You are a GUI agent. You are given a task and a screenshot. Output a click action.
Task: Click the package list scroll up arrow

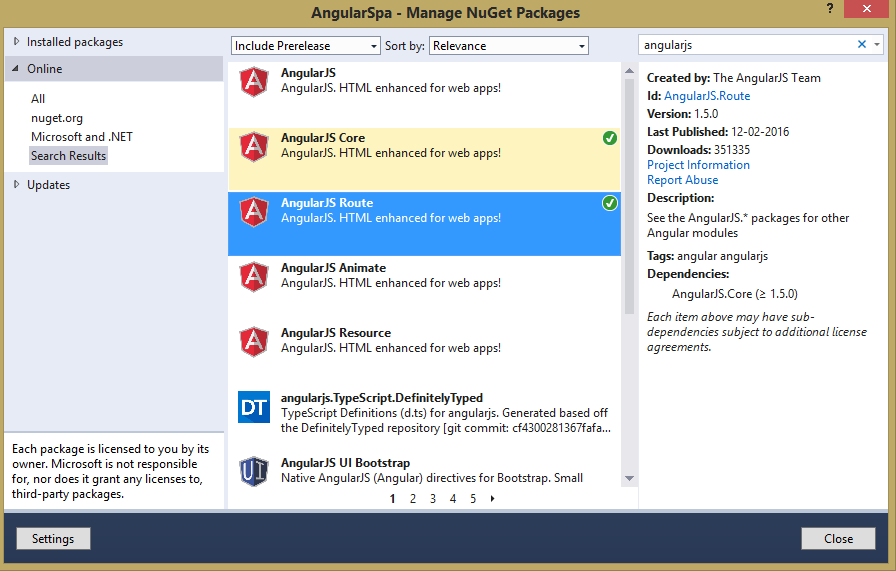(x=629, y=71)
